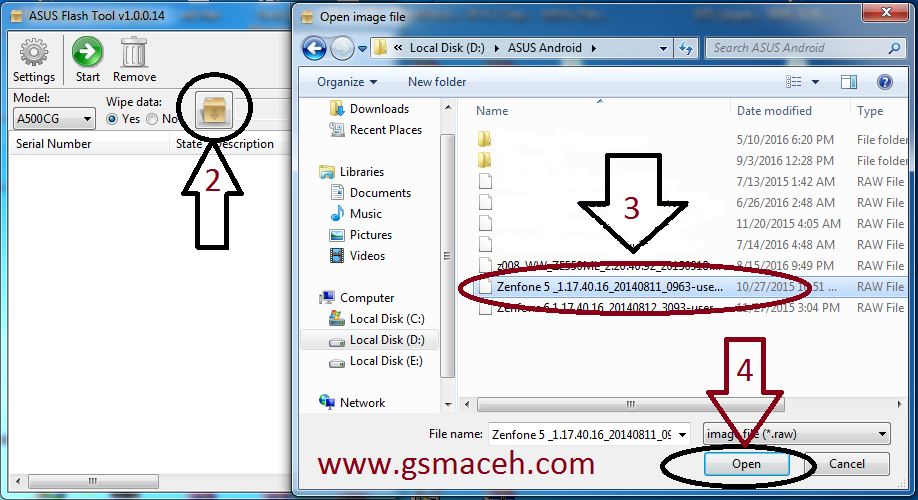This screenshot has width=918, height=500.
Task: Click the green Start arrow icon
Action: click(x=87, y=52)
